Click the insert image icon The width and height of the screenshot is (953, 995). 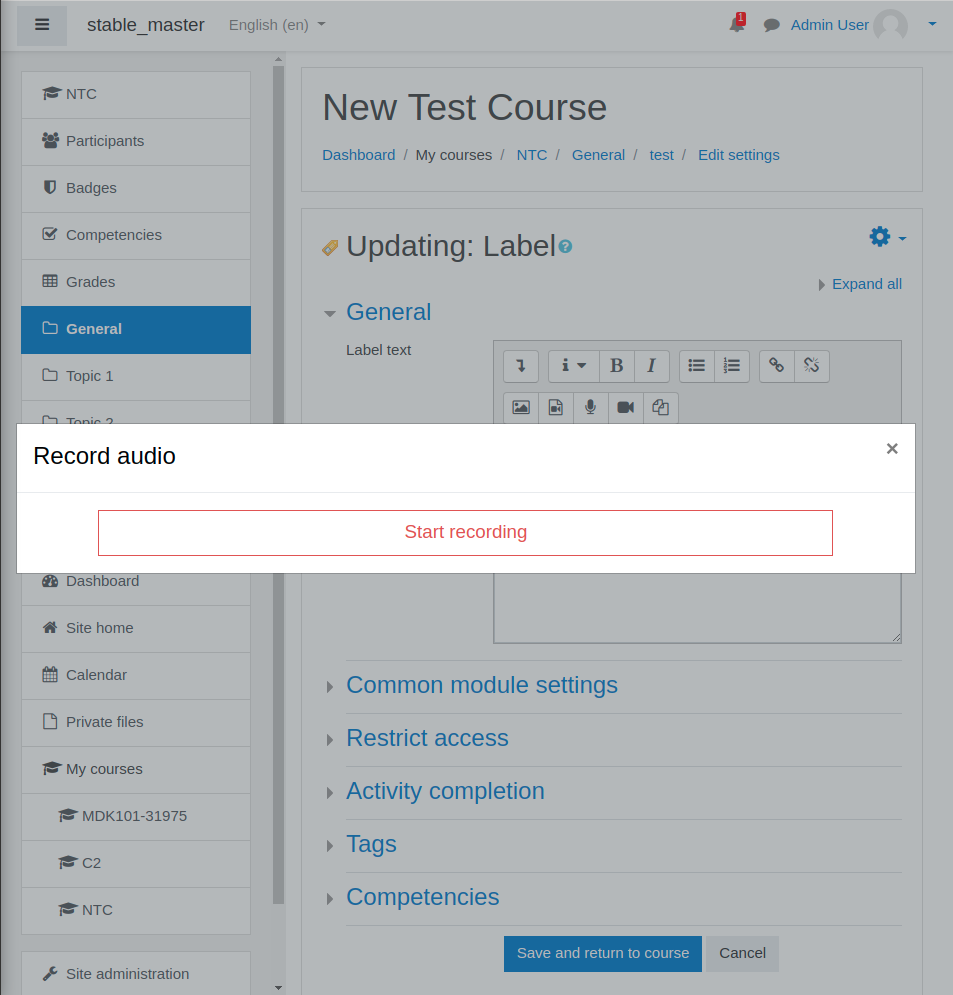(x=521, y=407)
